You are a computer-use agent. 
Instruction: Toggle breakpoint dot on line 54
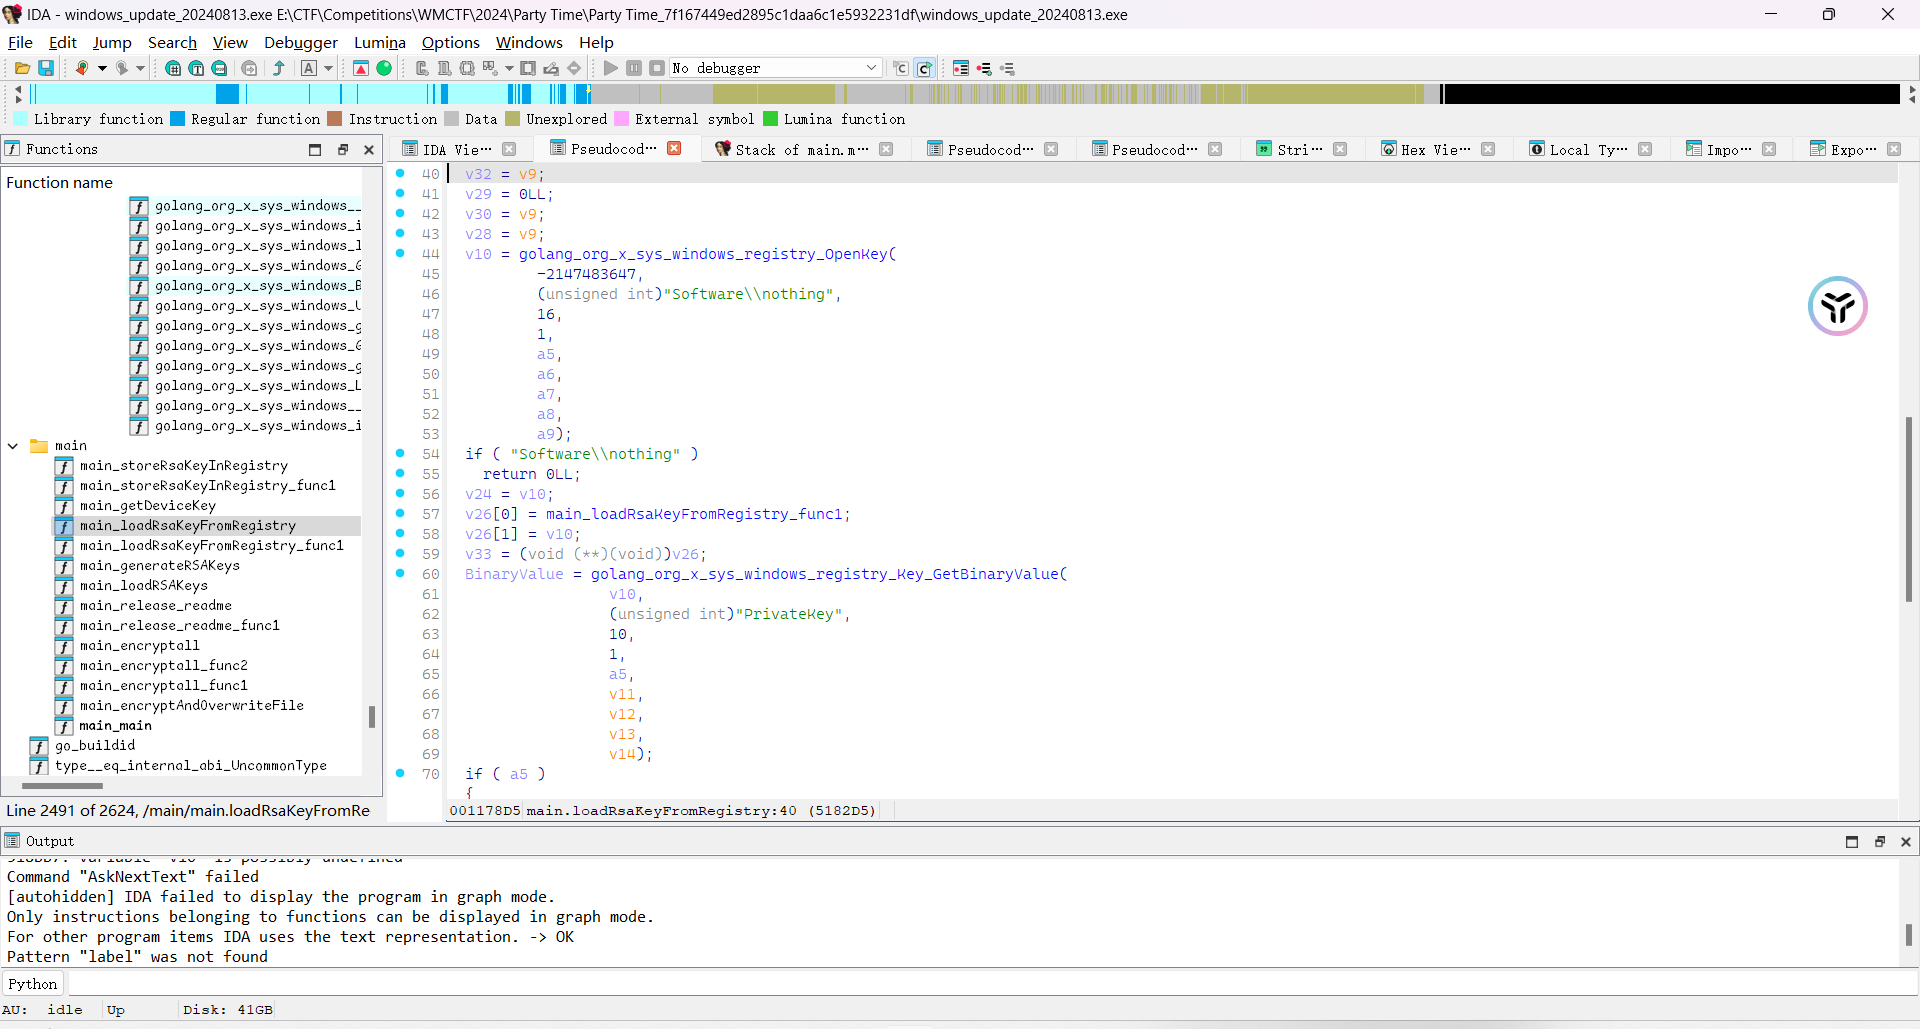click(x=400, y=454)
